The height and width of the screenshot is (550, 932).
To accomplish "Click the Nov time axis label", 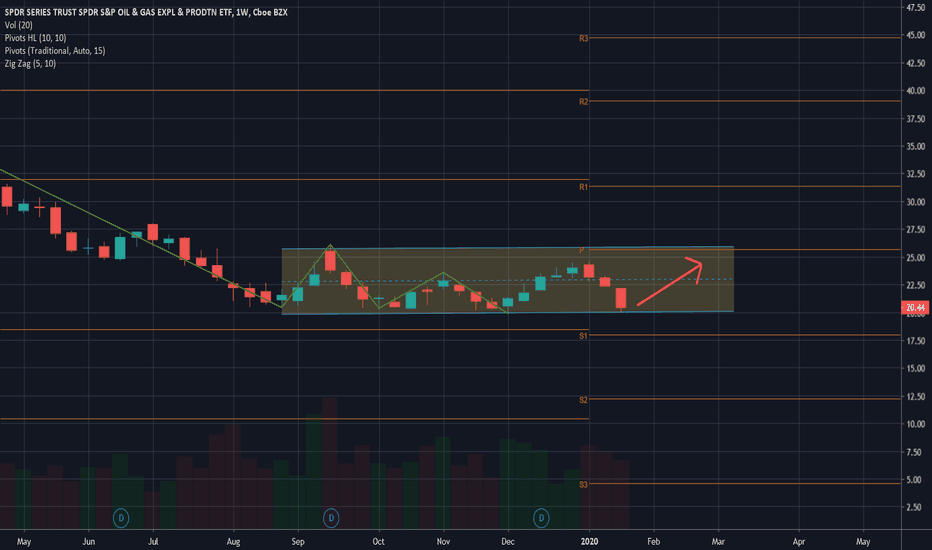I will [x=443, y=541].
